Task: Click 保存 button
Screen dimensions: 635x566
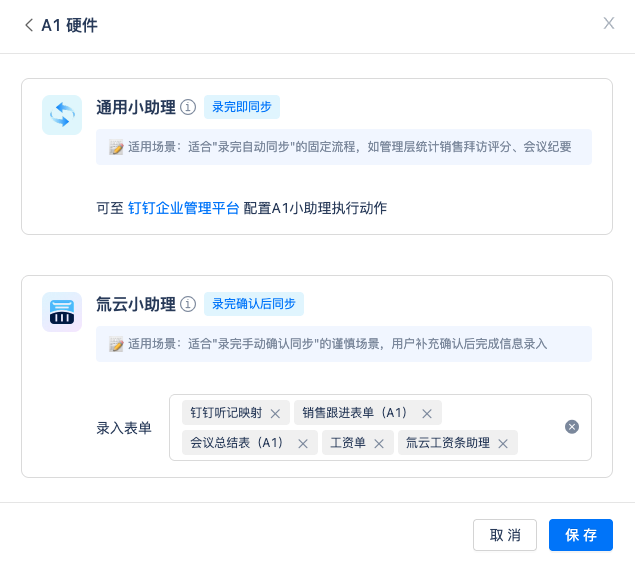Action: 581,535
